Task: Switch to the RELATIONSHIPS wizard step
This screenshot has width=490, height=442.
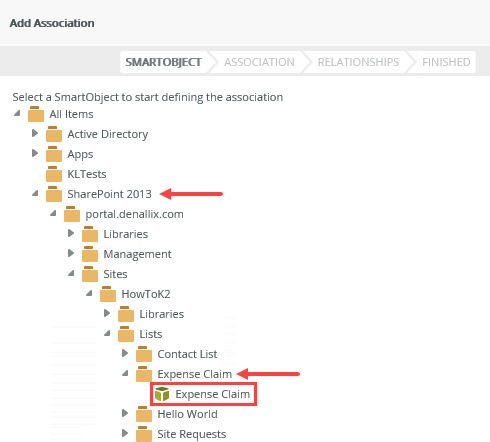Action: [358, 62]
